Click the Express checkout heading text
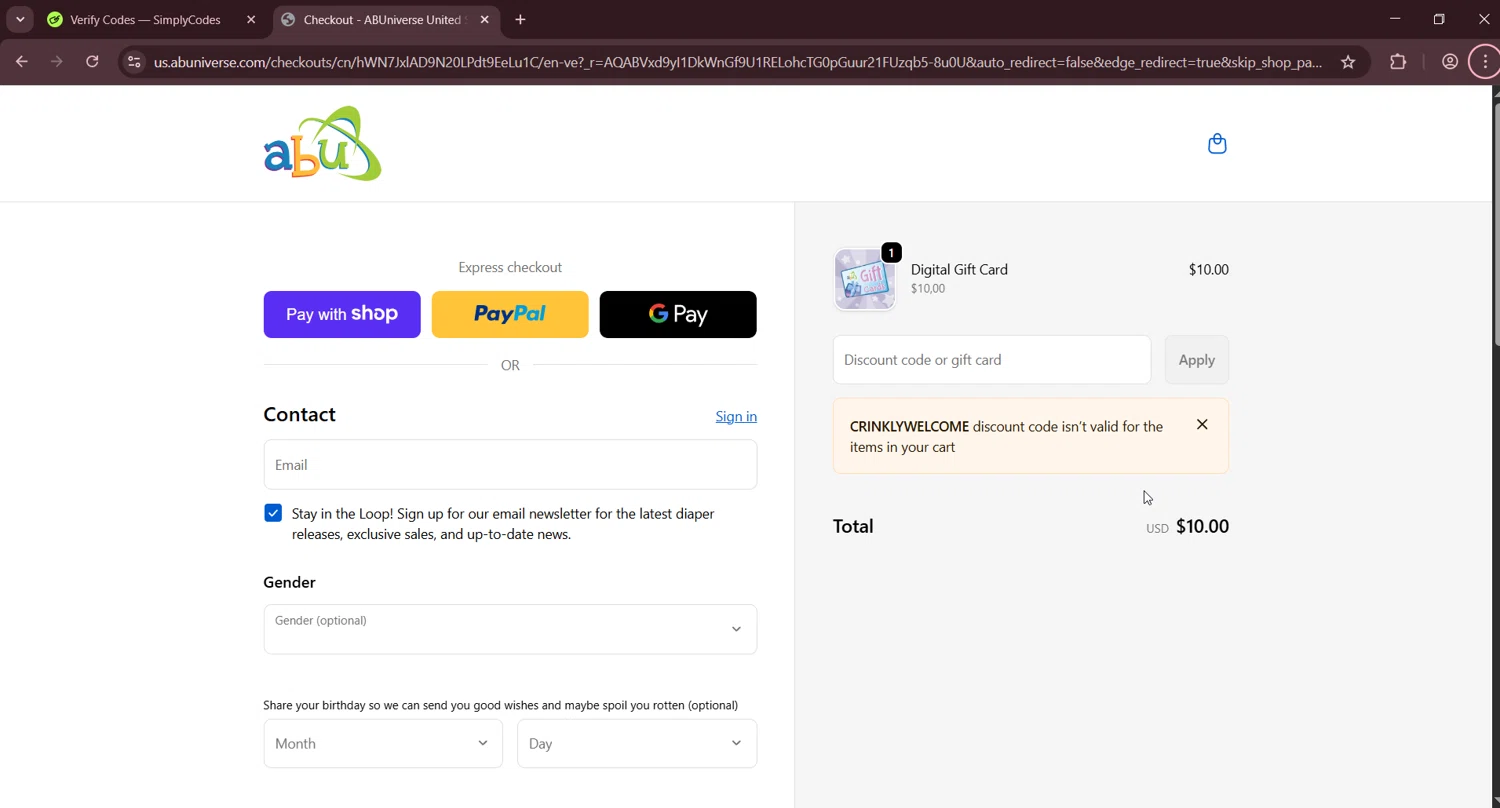Screen dimensions: 1500x808 coord(510,267)
